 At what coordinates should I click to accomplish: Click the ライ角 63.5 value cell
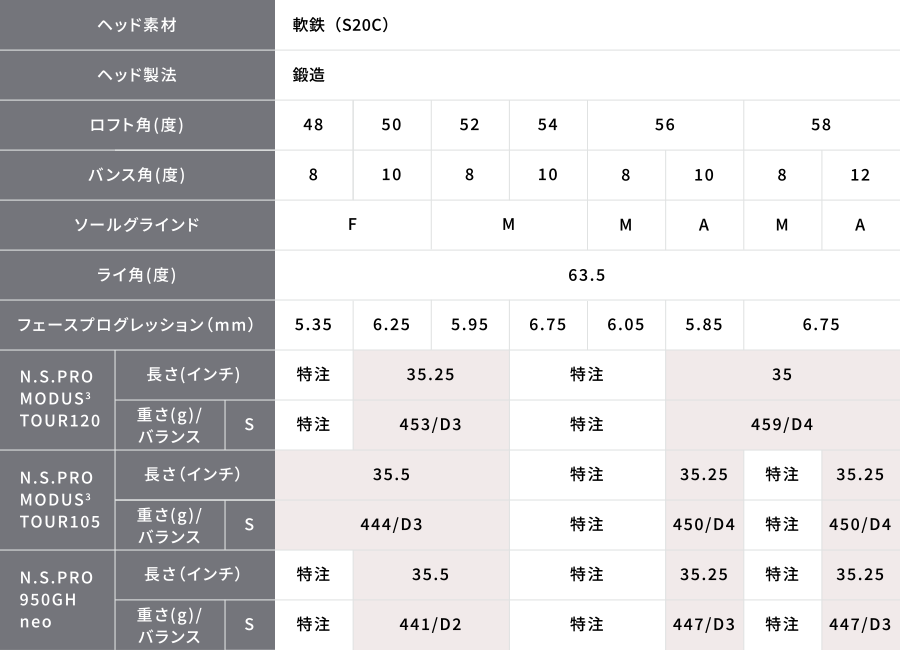pos(587,274)
